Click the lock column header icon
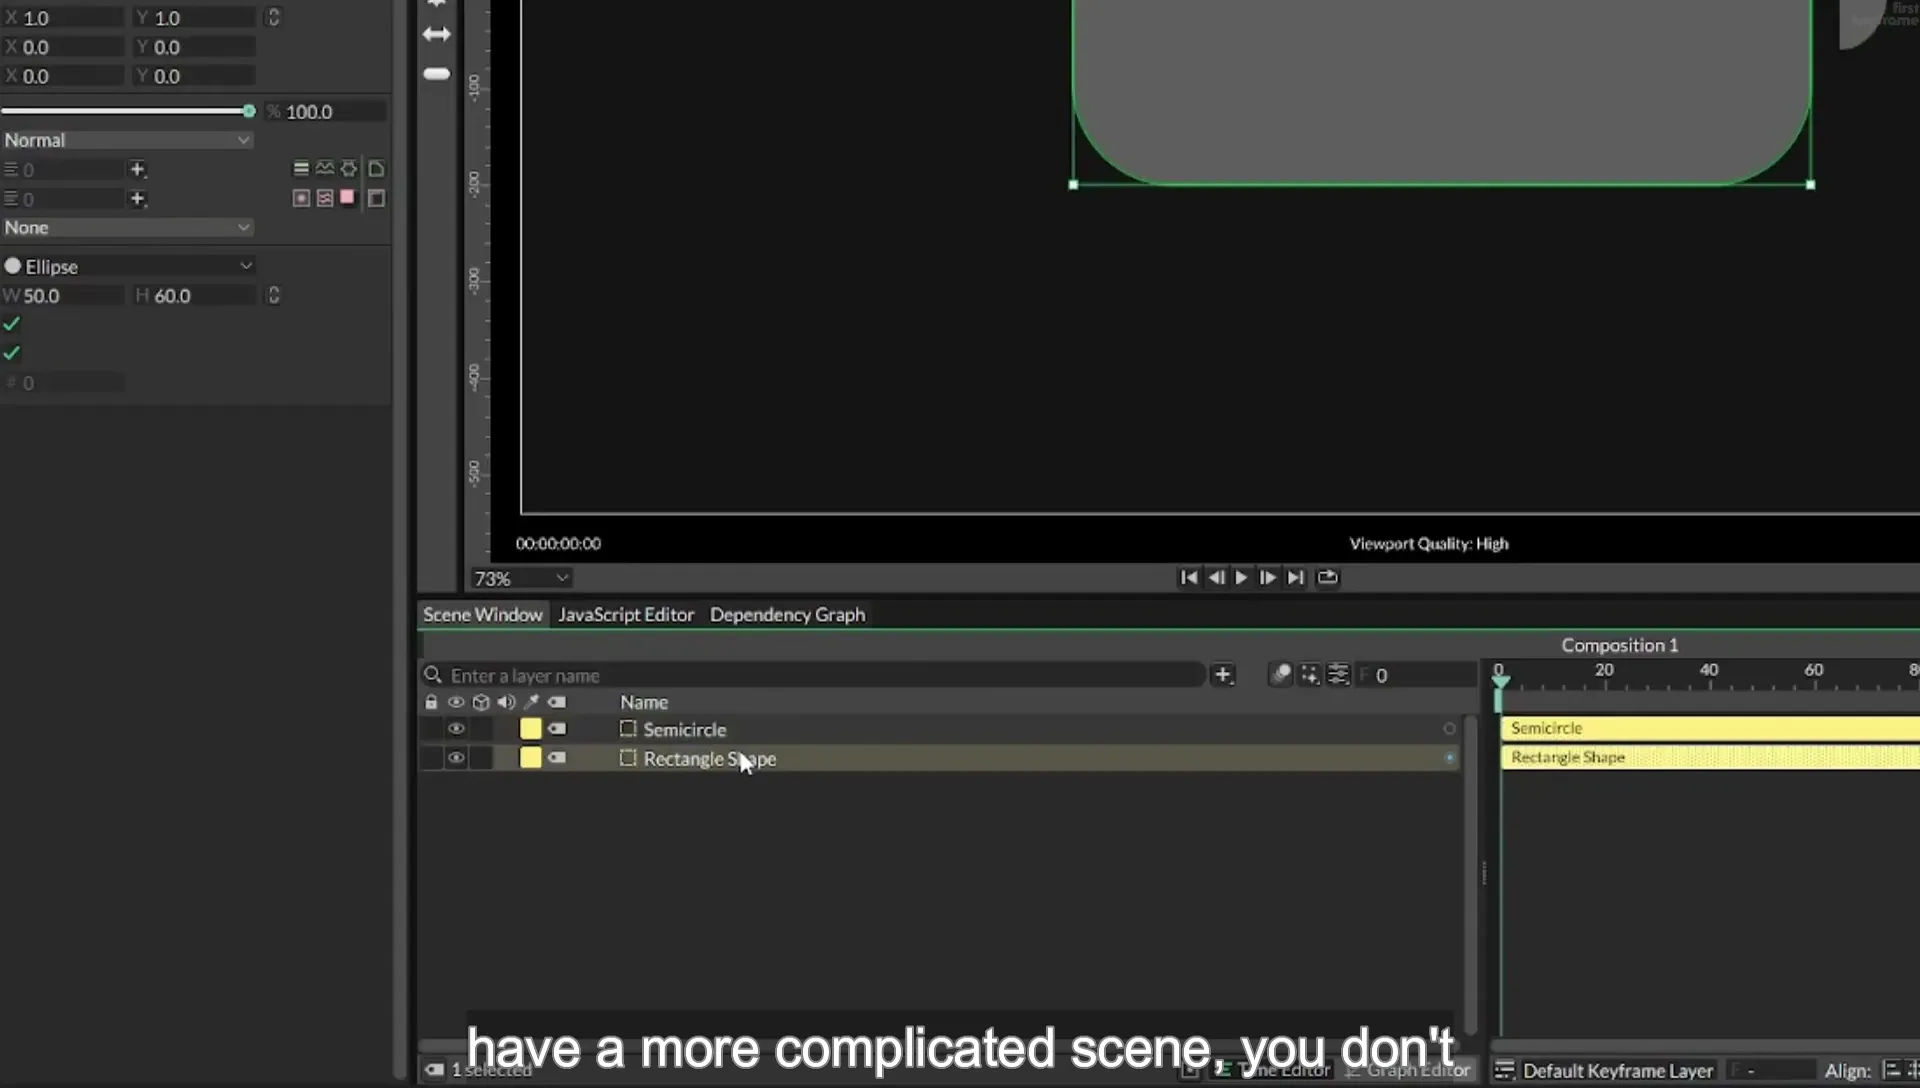 point(431,702)
